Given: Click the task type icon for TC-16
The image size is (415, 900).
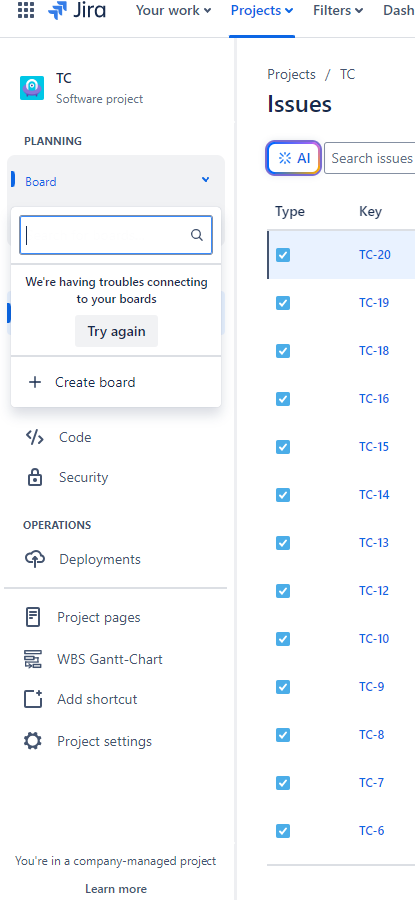Looking at the screenshot, I should 283,399.
